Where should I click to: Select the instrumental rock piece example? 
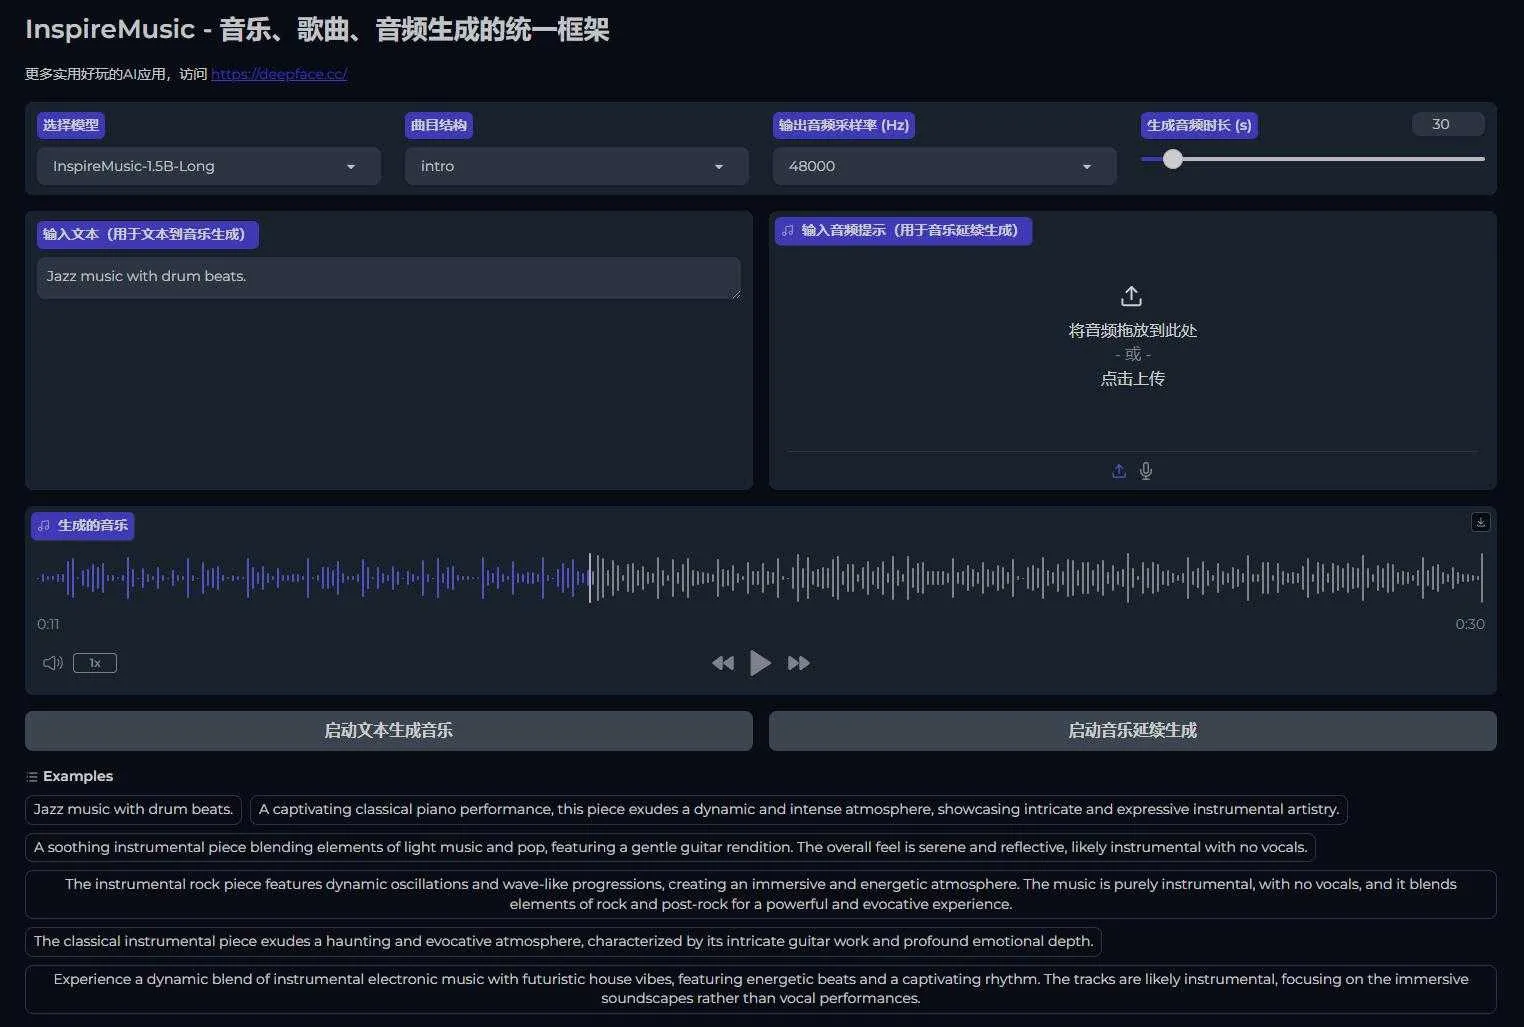tap(761, 894)
